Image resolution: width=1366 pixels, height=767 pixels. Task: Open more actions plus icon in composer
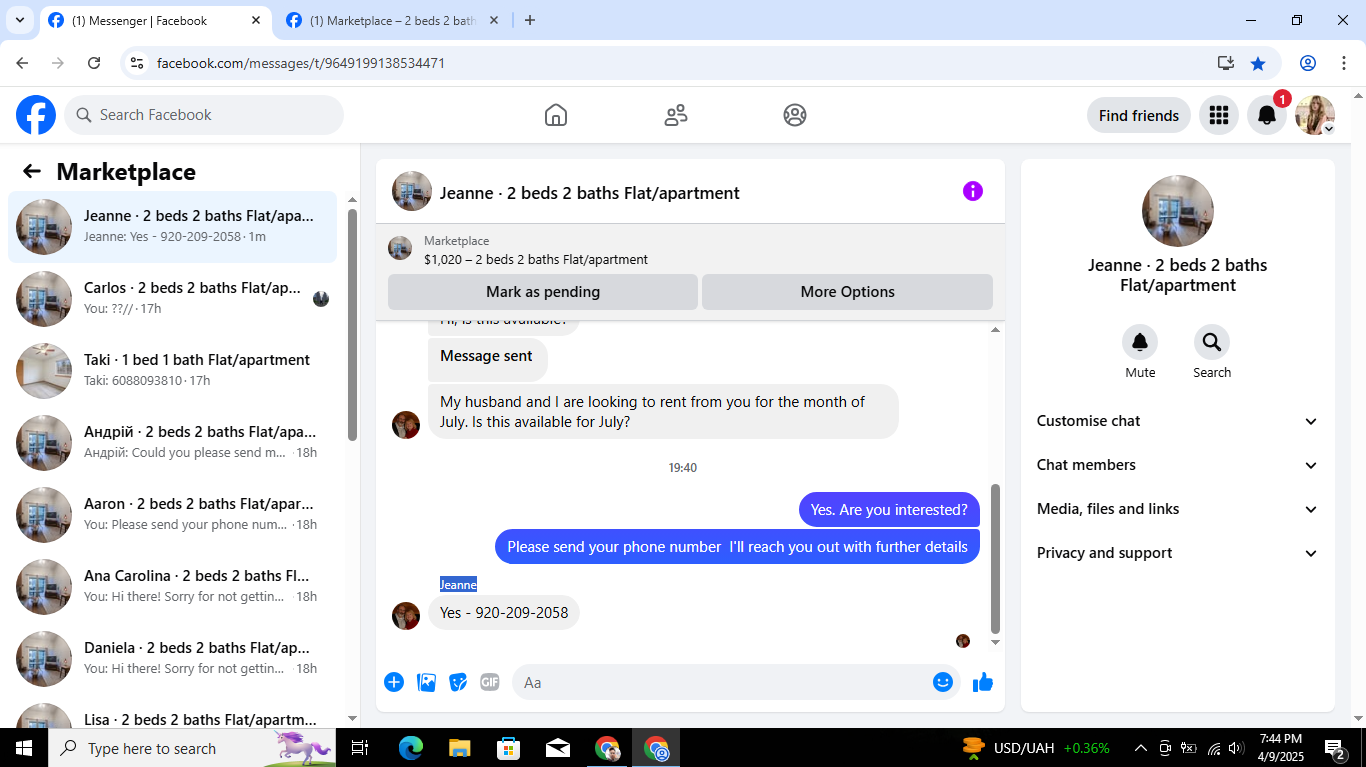(x=394, y=682)
